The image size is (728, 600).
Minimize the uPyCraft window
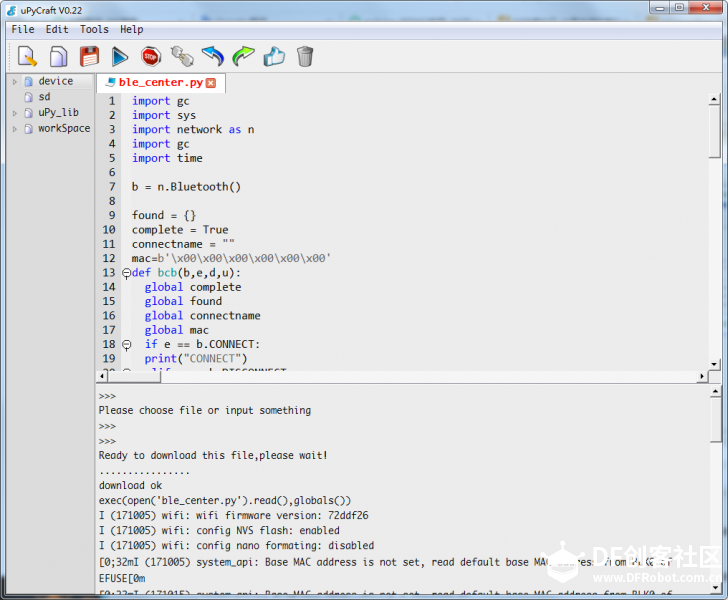click(660, 8)
